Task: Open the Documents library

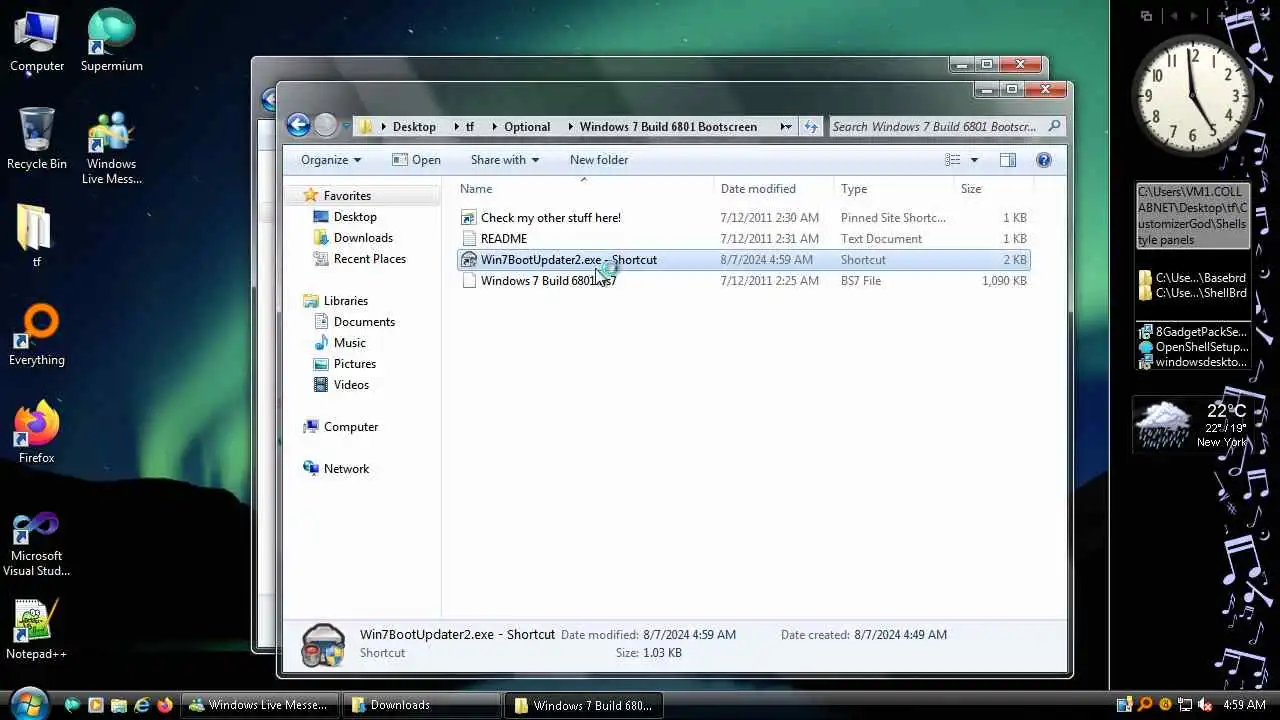Action: coord(364,322)
